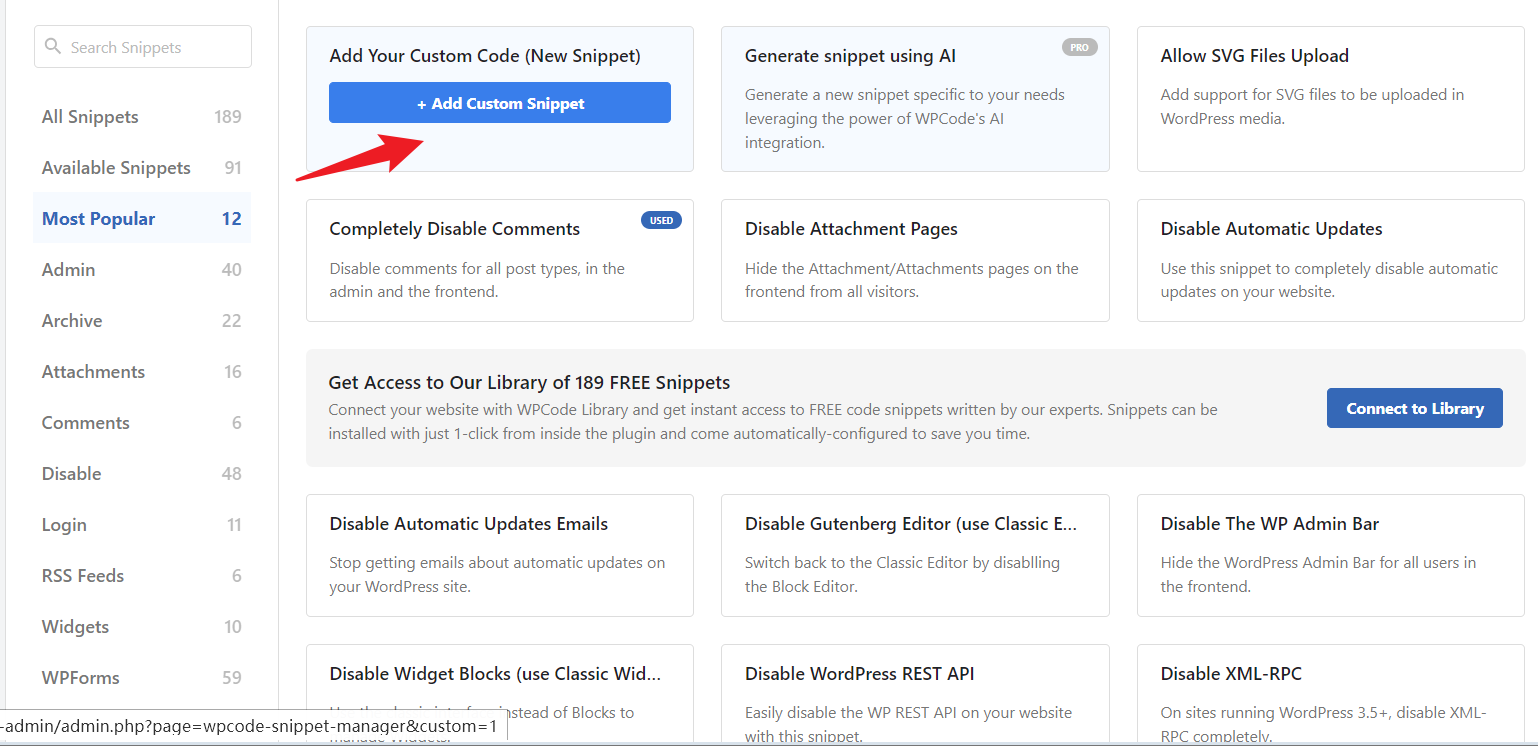Open the Generate snippet using AI card
1538x746 pixels.
pos(915,99)
